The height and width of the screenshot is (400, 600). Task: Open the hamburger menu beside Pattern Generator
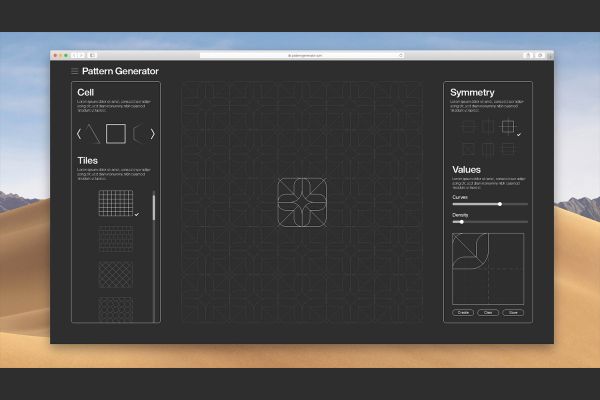click(x=75, y=71)
